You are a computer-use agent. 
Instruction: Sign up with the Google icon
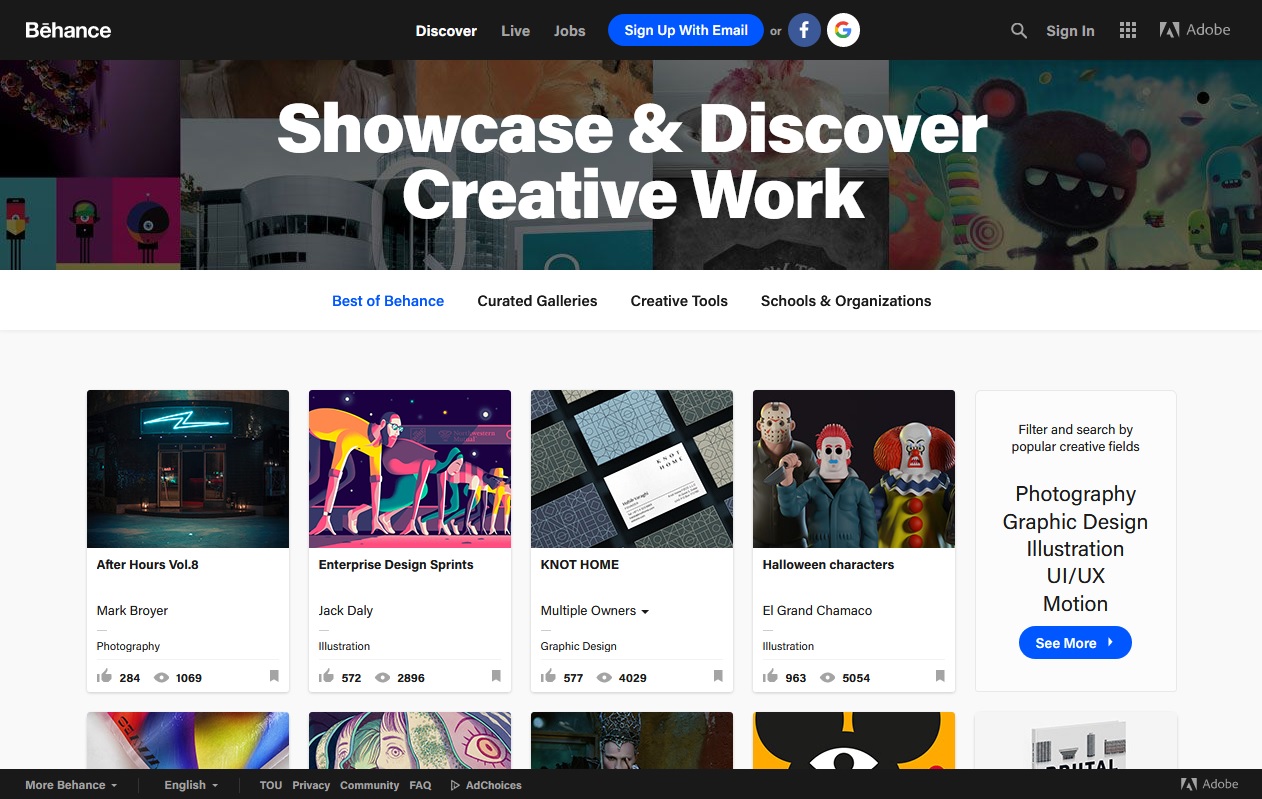[843, 30]
